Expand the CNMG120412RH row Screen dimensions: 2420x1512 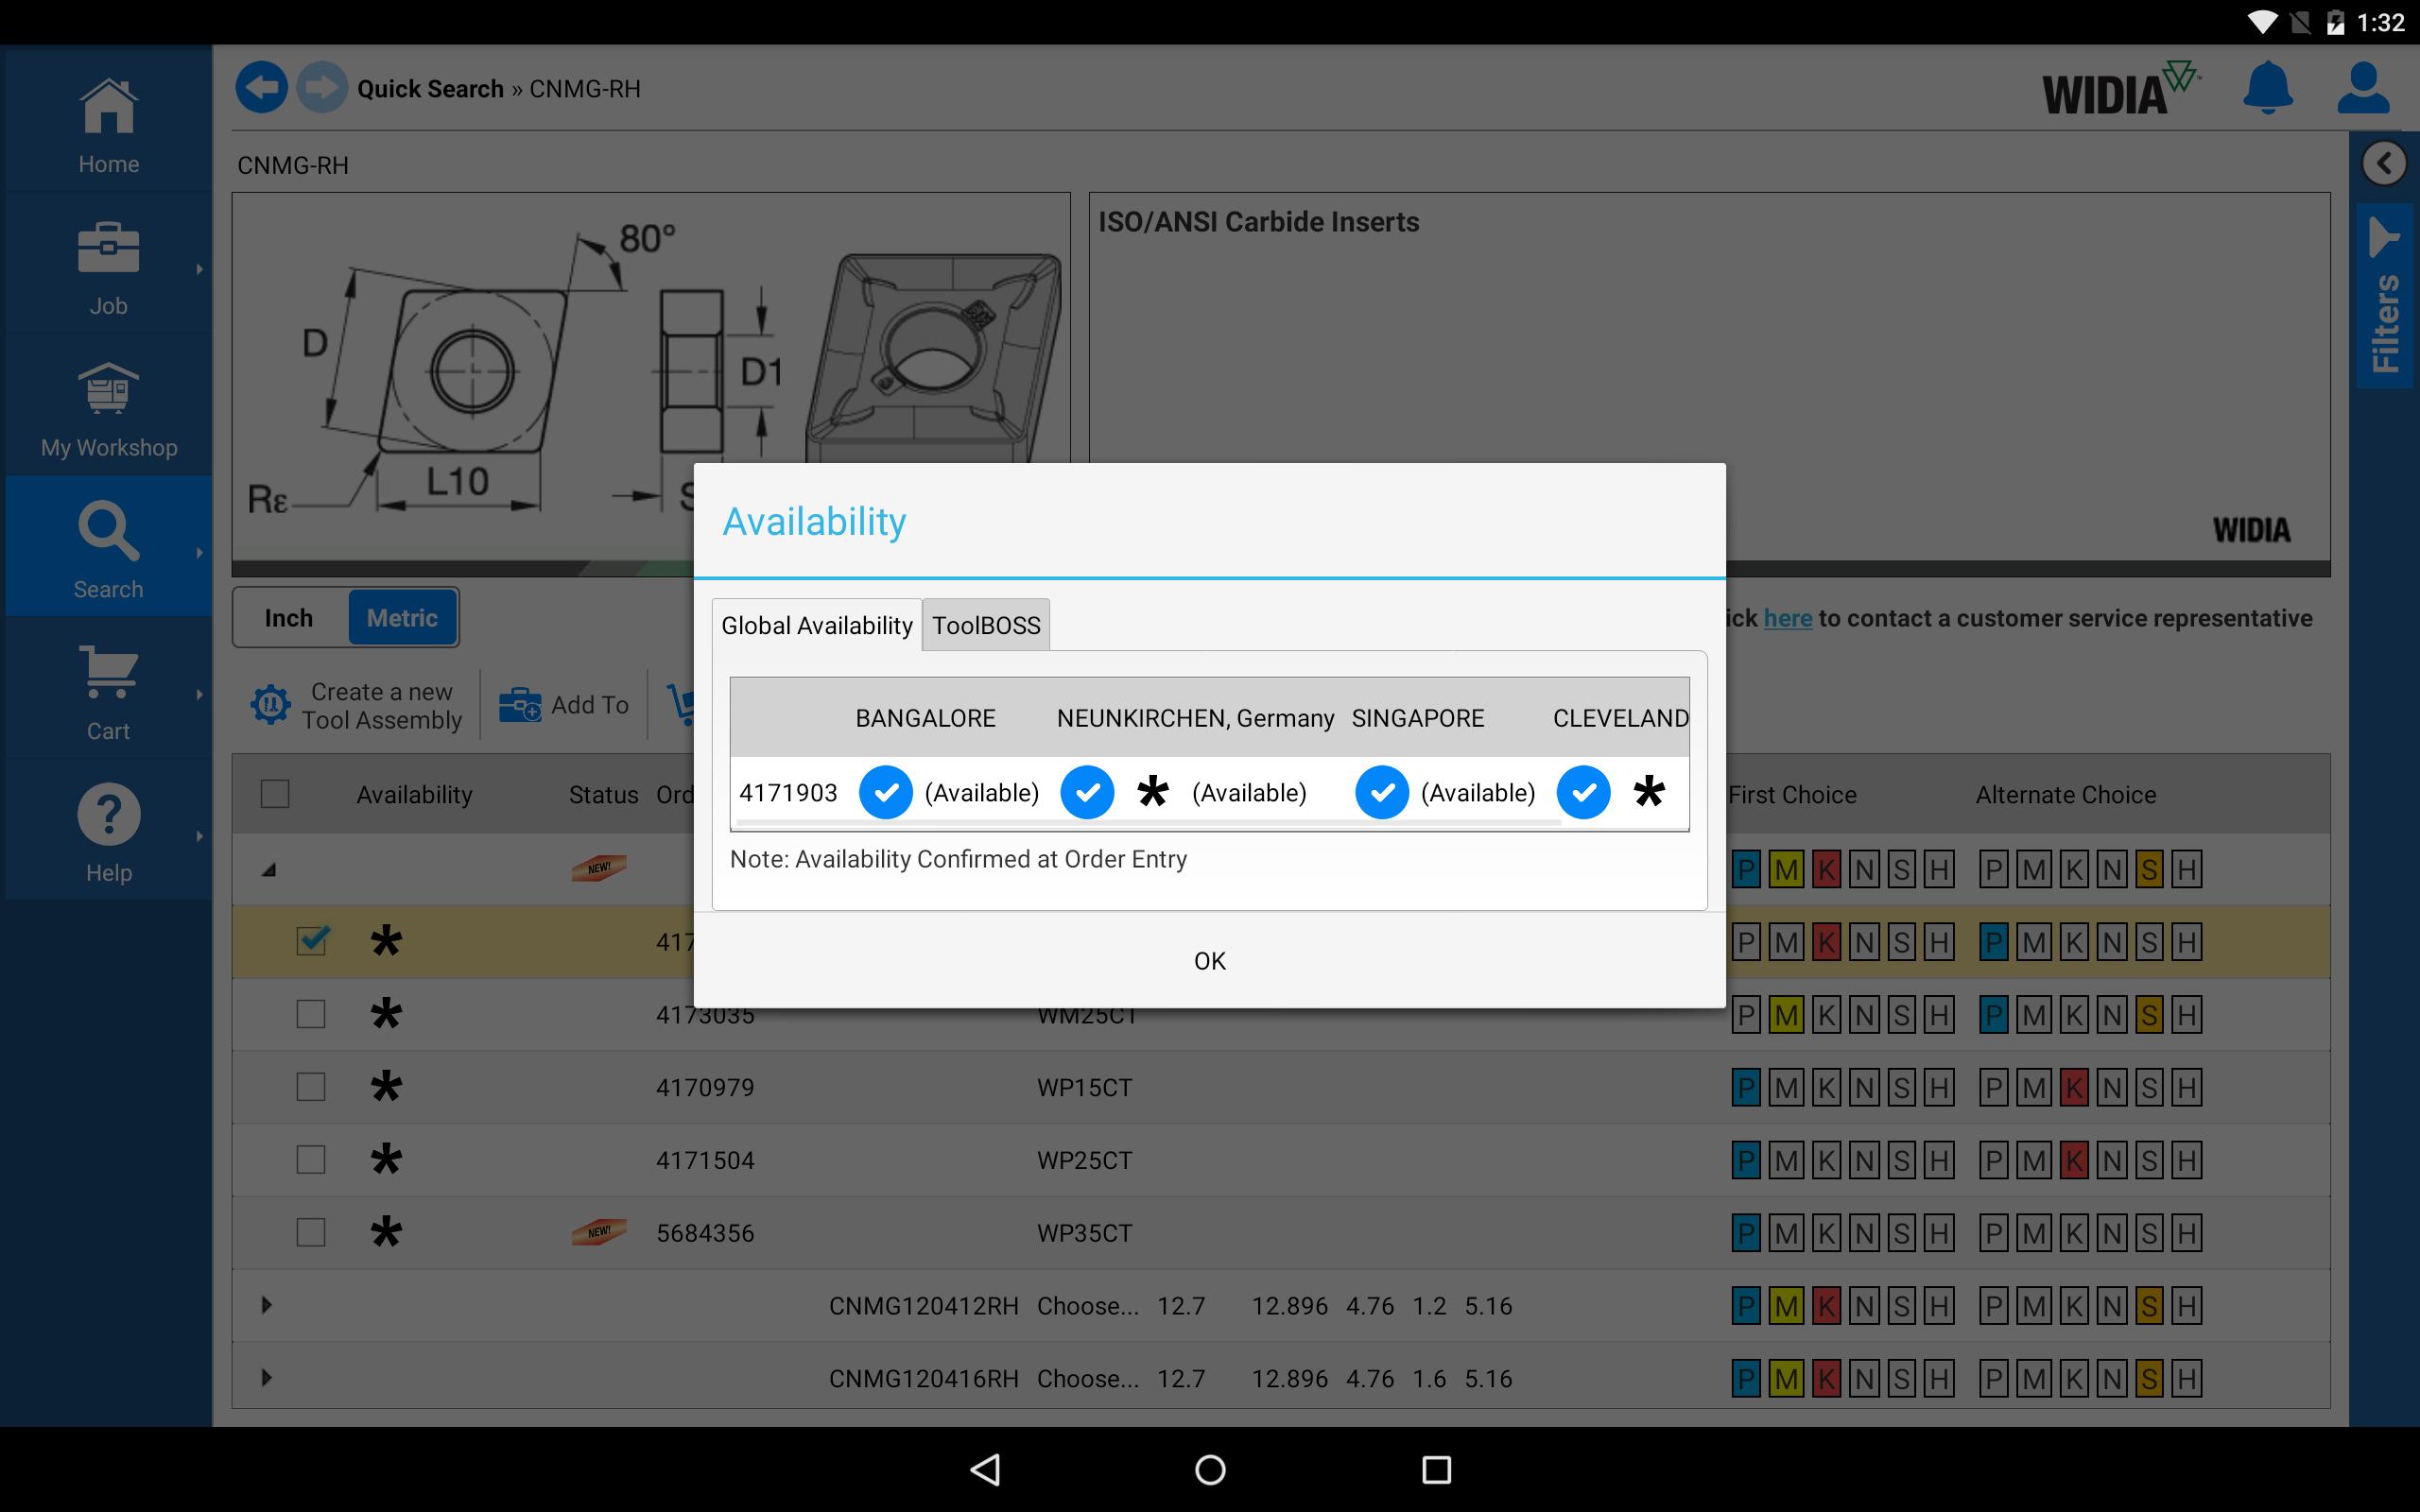[266, 1305]
